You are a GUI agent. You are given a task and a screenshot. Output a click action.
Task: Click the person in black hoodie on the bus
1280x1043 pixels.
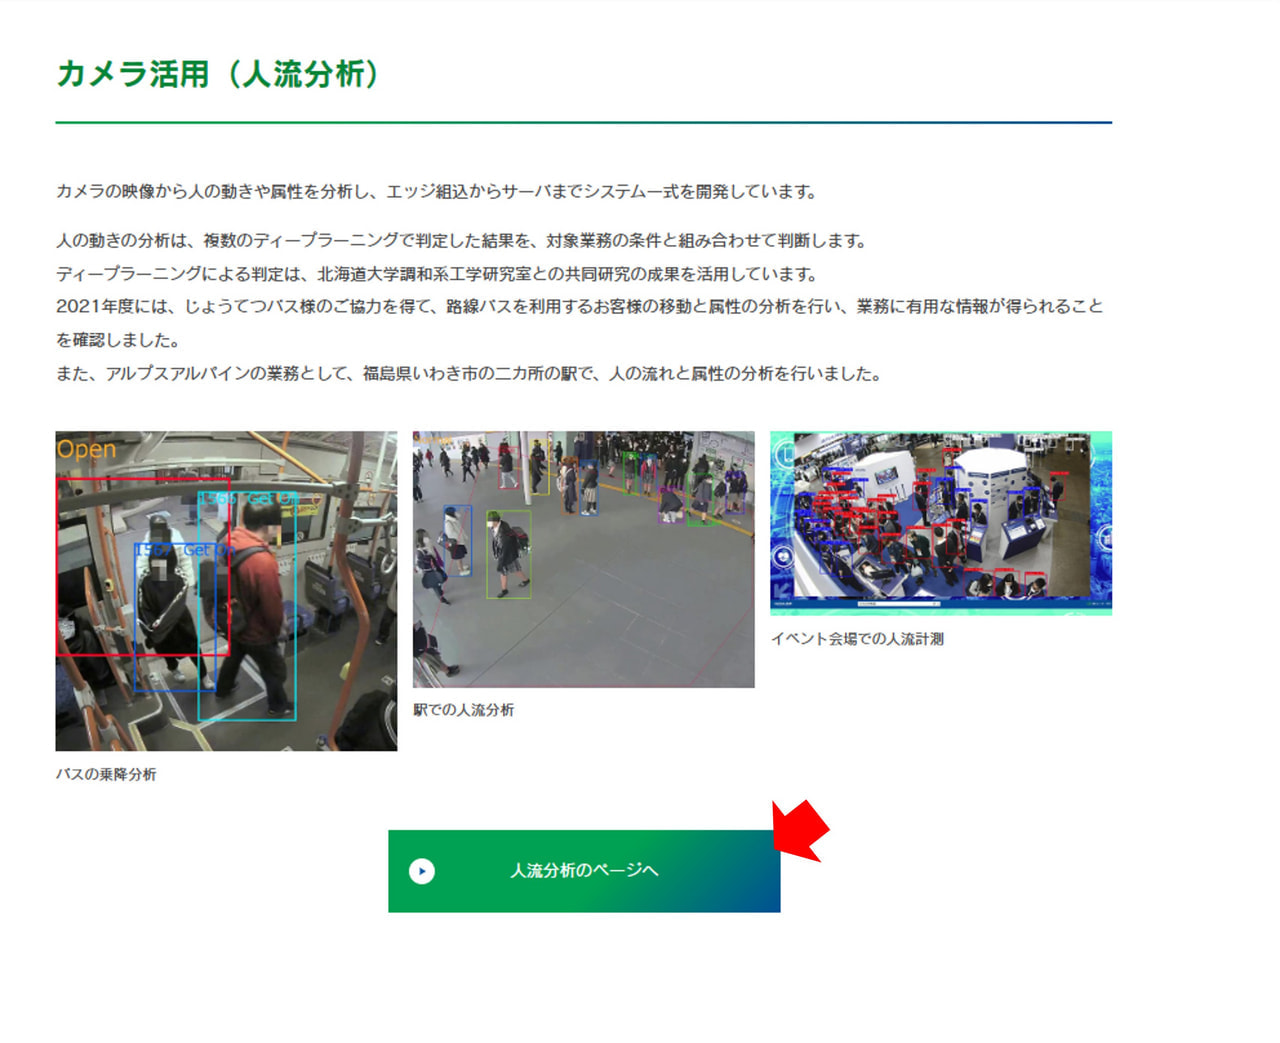tap(165, 600)
